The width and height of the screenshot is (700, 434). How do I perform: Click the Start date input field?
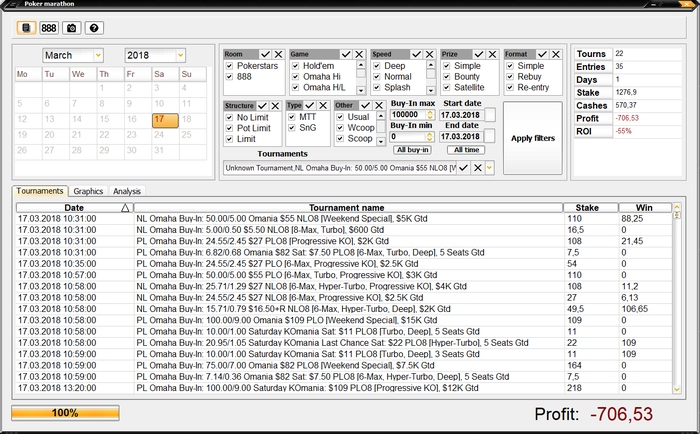pos(462,115)
